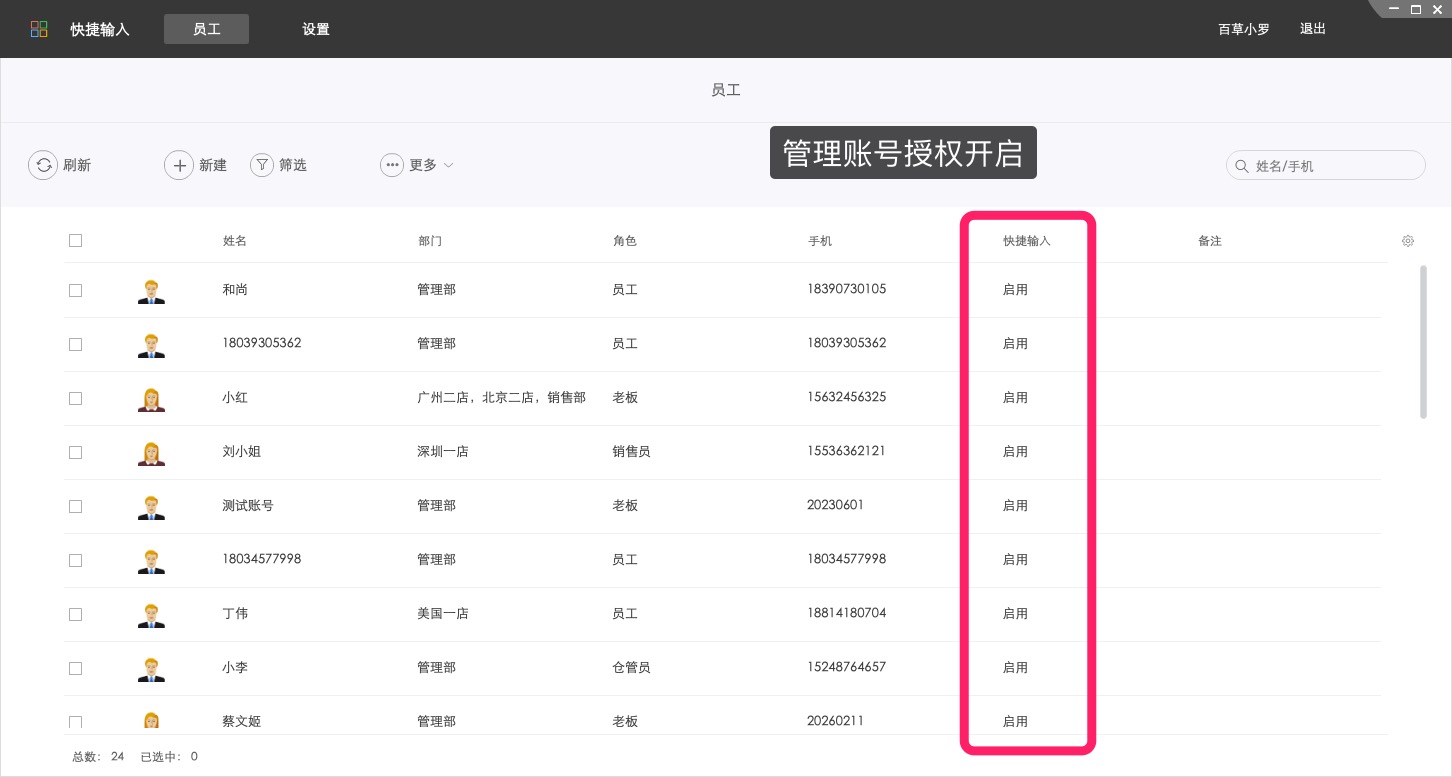Open the chevron arrow next to 更多
Image resolution: width=1452 pixels, height=777 pixels.
(447, 166)
